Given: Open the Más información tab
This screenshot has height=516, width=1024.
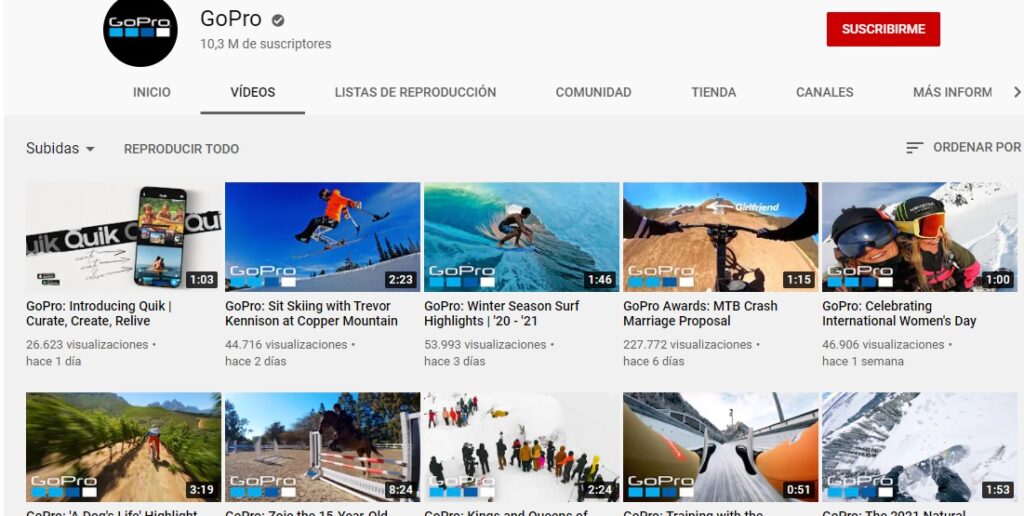Looking at the screenshot, I should point(952,92).
